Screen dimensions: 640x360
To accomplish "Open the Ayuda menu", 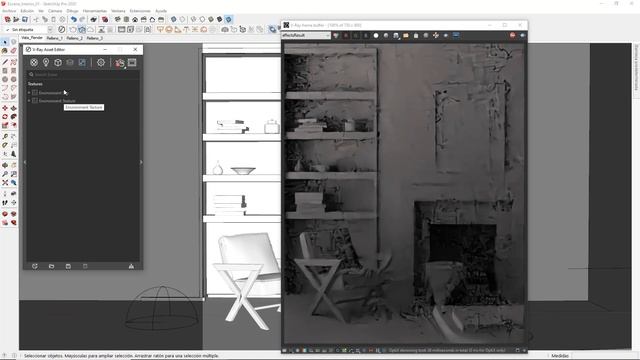I will pos(161,11).
